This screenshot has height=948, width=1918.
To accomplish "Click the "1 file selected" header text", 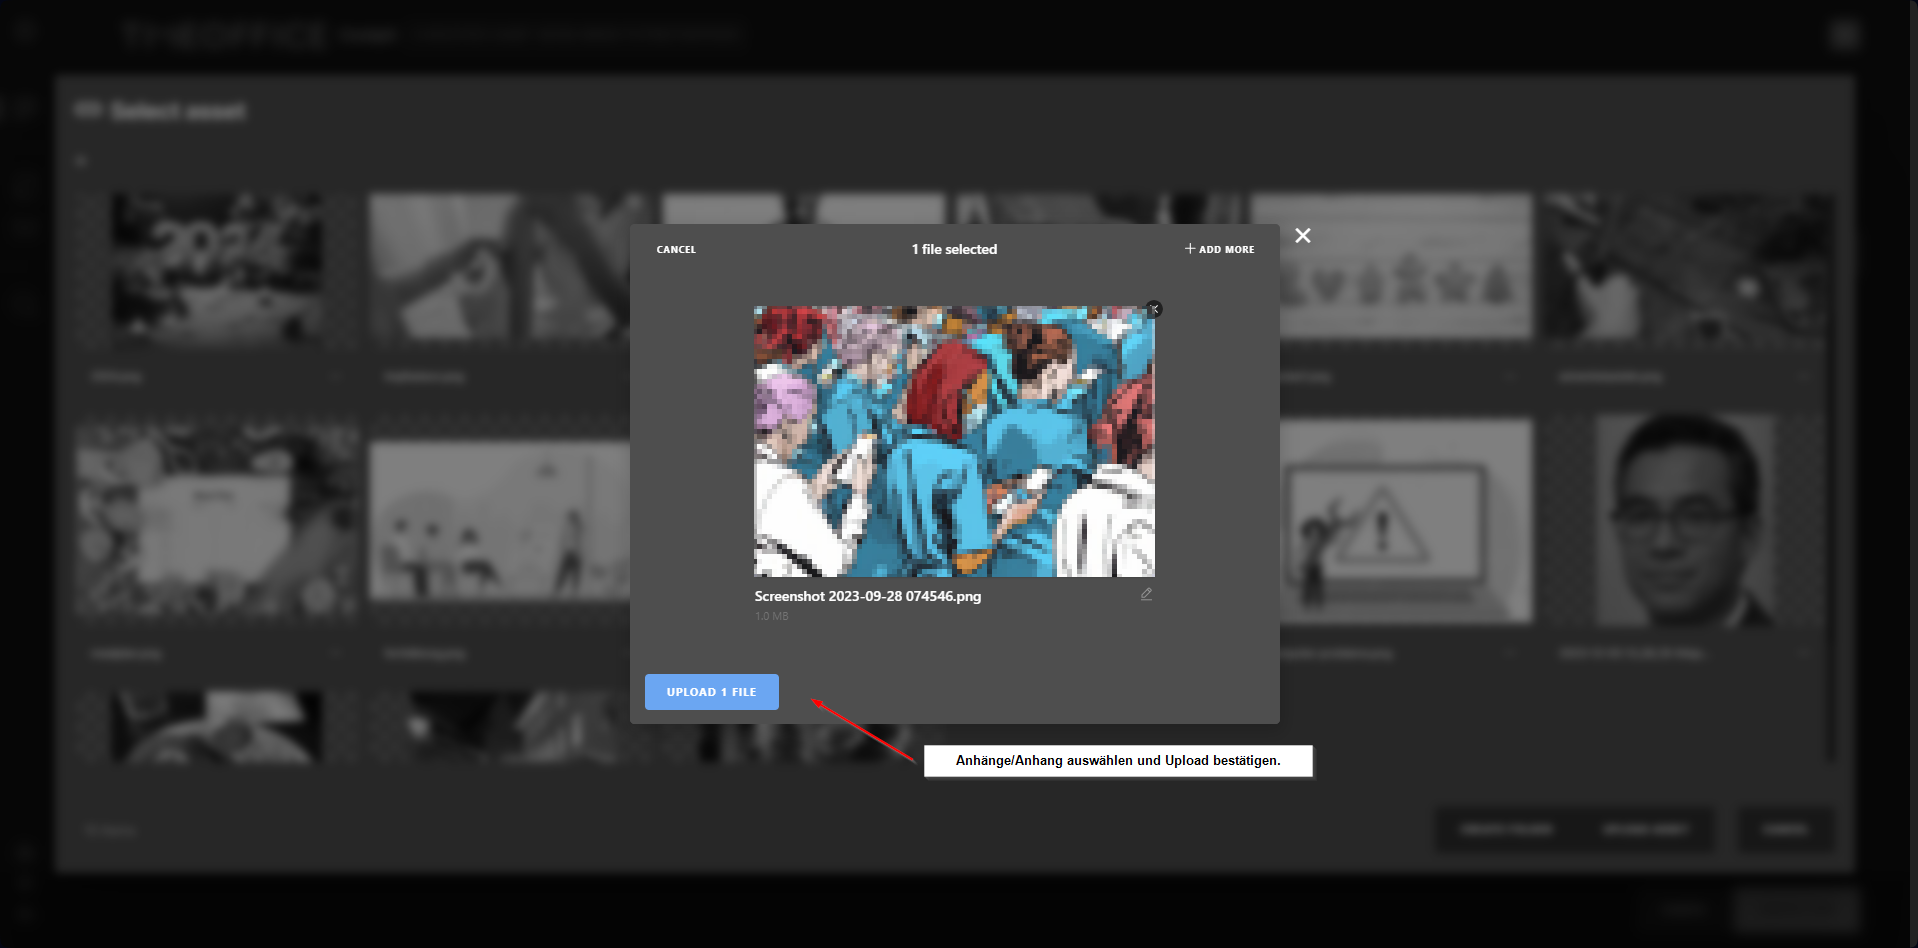I will coord(954,249).
